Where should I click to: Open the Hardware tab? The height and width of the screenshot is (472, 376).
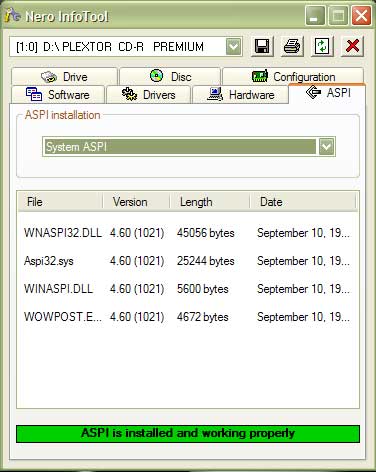pos(240,95)
